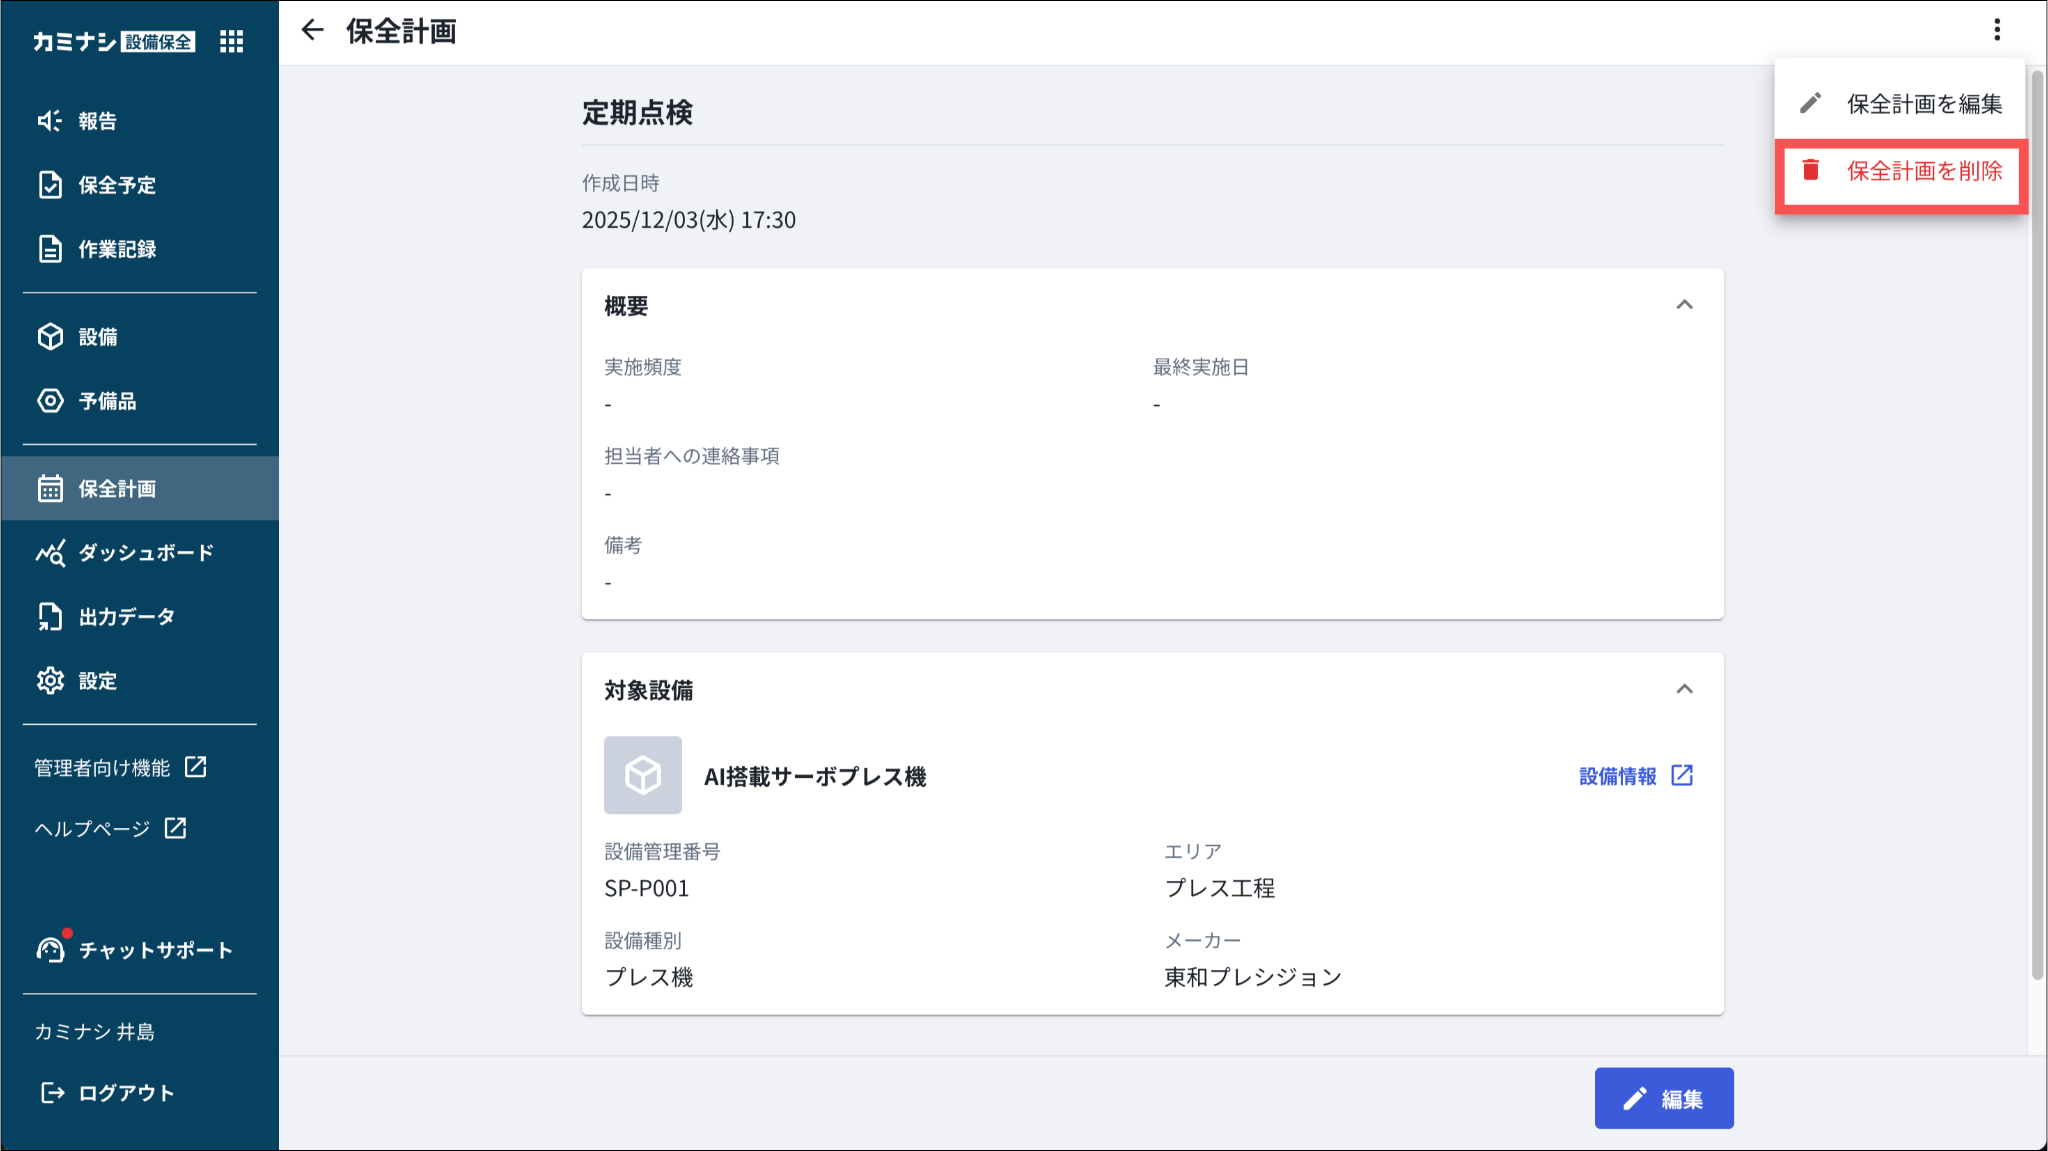
Task: Click the 予備品 nut icon
Action: (50, 401)
